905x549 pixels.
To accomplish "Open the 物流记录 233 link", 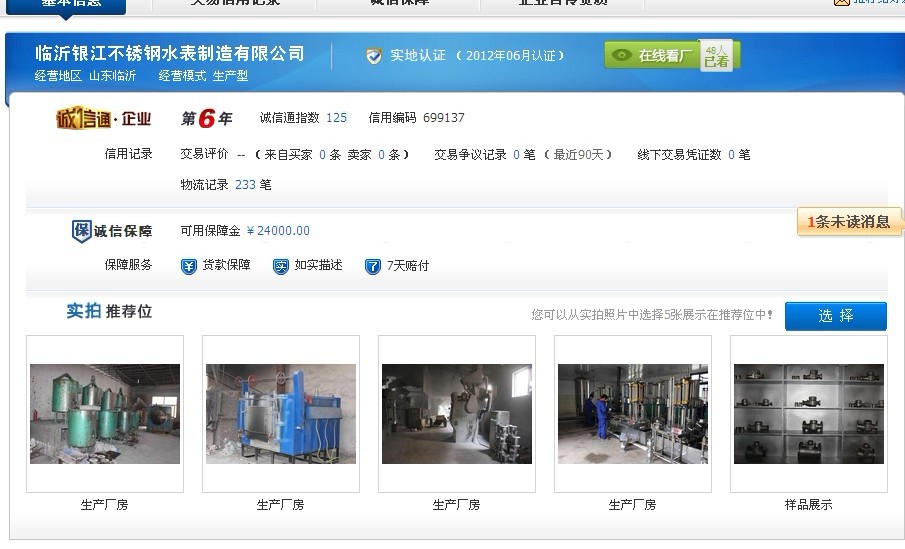I will tap(245, 185).
